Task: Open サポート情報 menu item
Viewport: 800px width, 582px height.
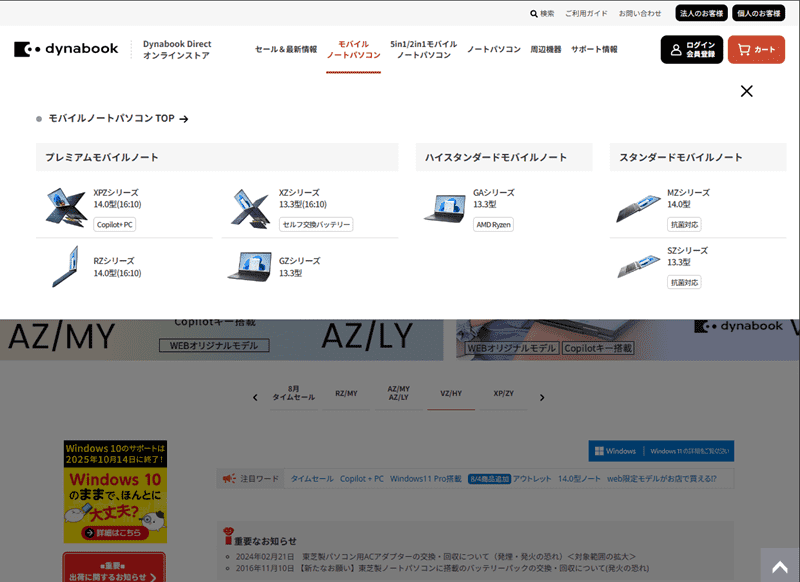Action: [x=594, y=49]
